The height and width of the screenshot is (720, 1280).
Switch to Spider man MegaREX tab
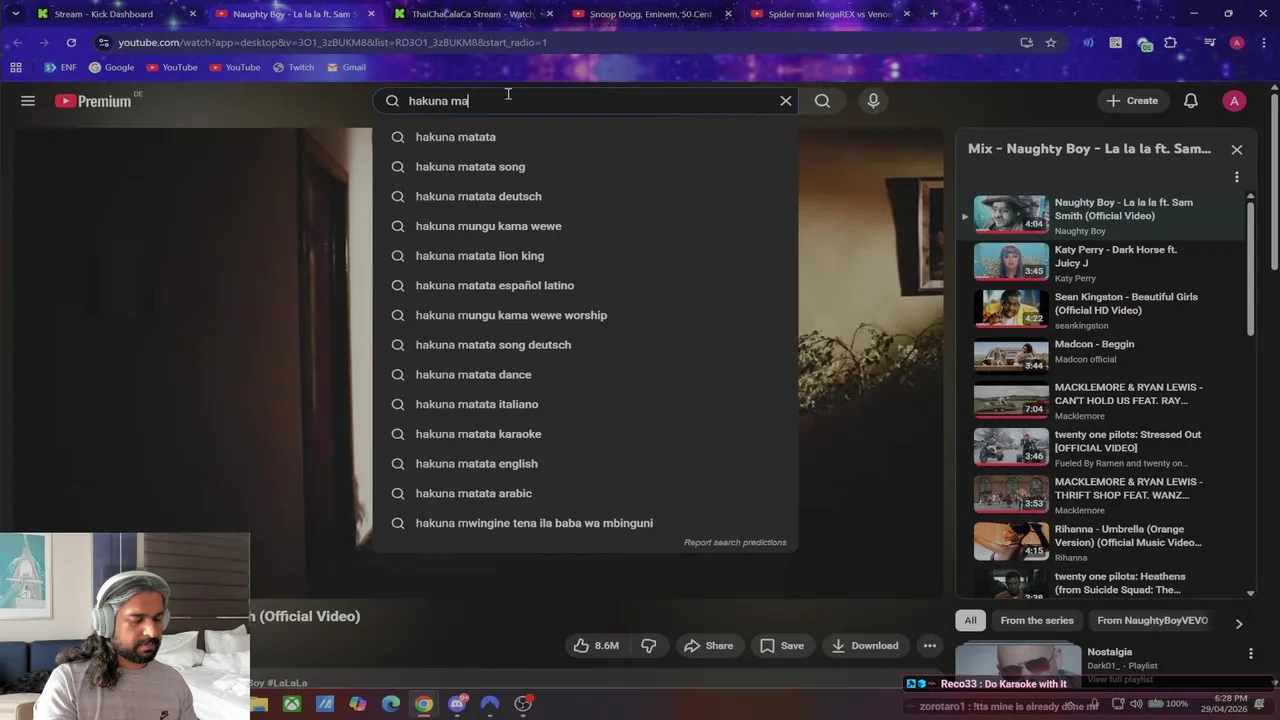point(828,14)
